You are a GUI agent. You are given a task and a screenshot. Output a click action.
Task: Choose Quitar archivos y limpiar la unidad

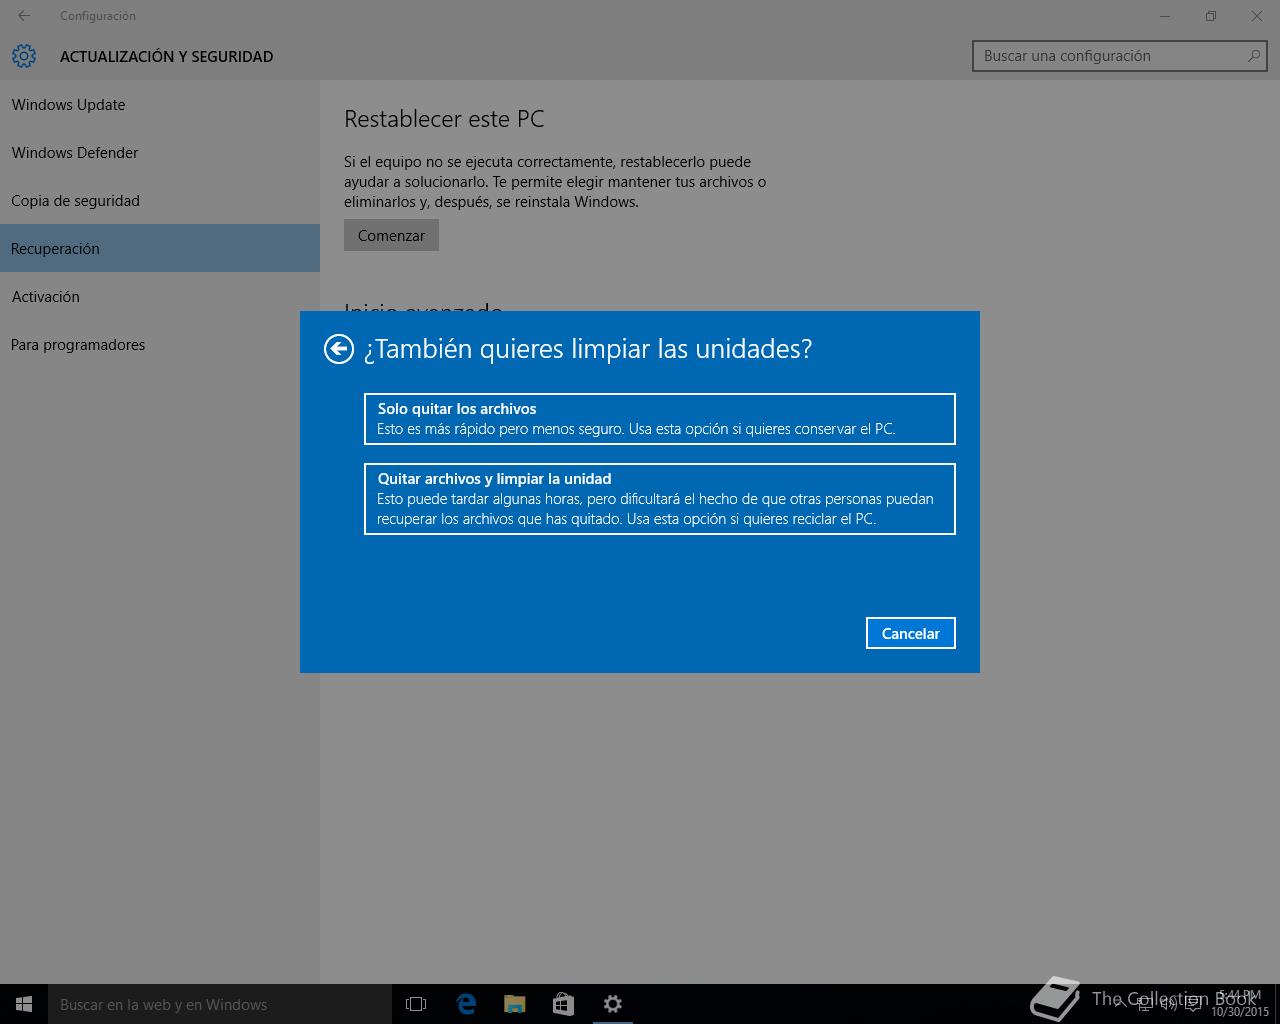click(x=660, y=499)
